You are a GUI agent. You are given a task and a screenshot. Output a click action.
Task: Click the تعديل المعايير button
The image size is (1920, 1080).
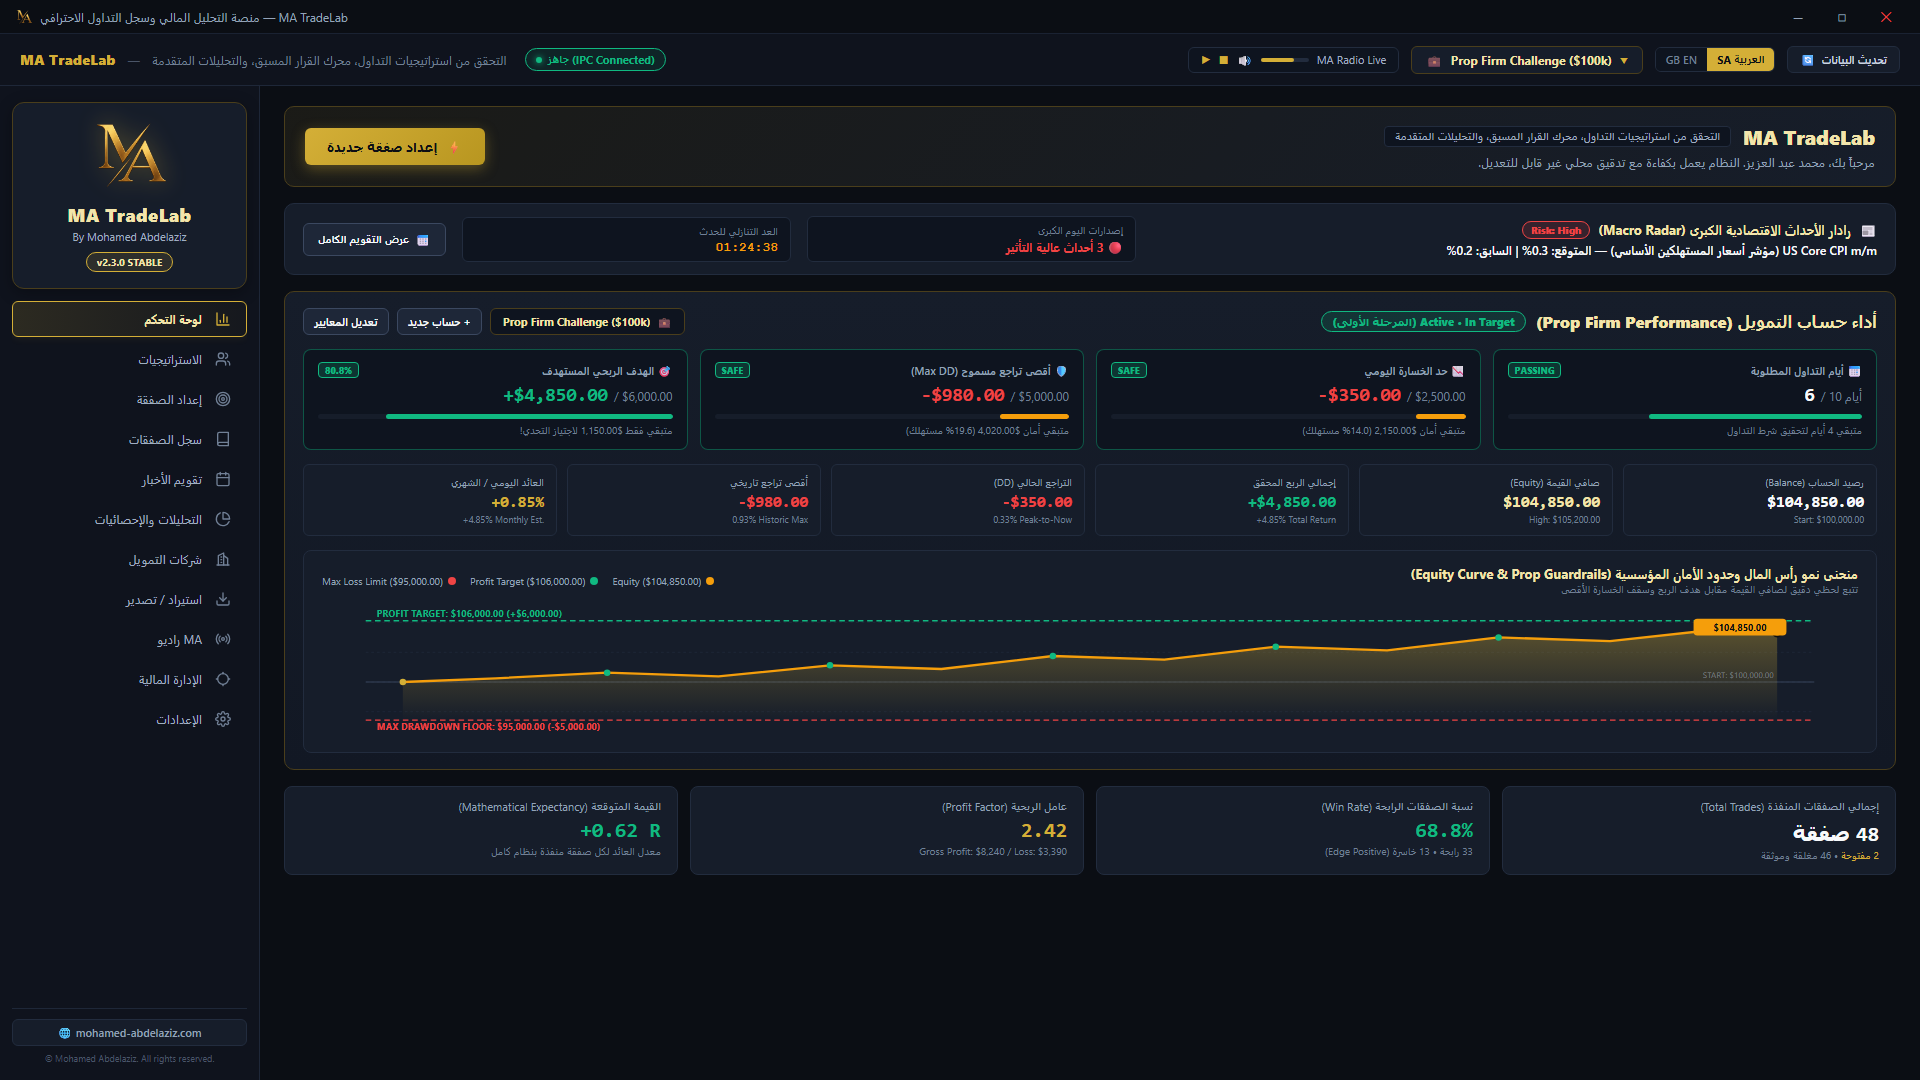click(x=346, y=322)
